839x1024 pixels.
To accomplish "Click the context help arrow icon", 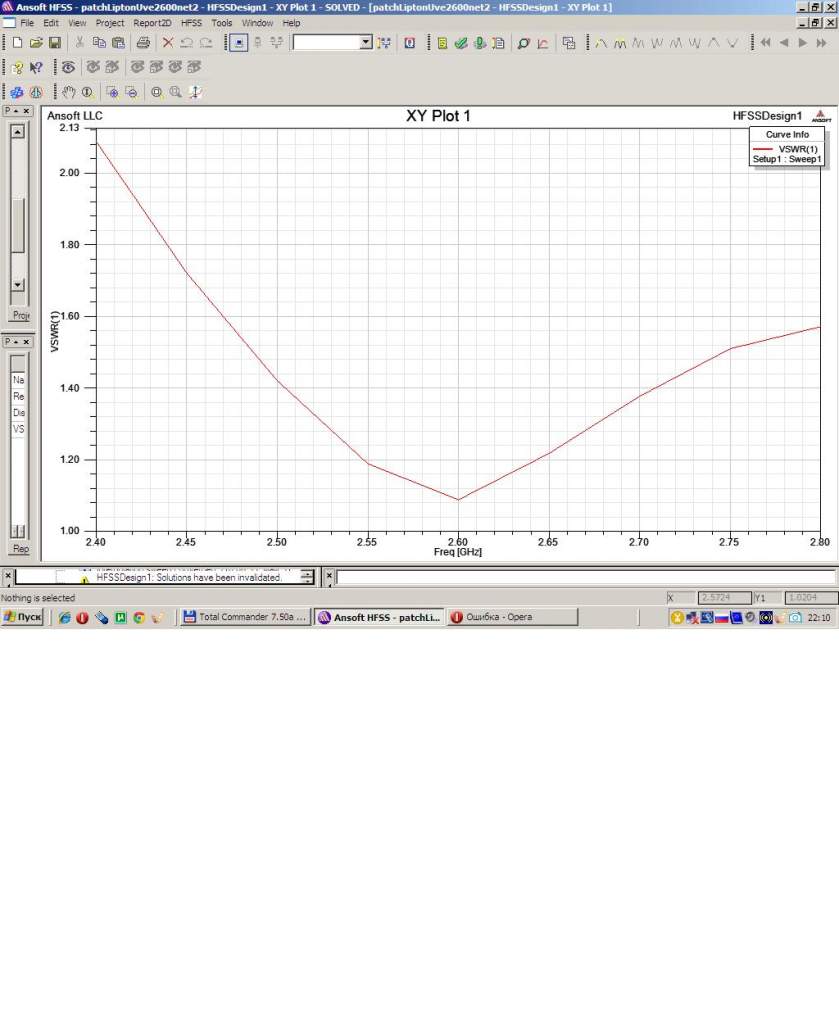I will point(36,67).
